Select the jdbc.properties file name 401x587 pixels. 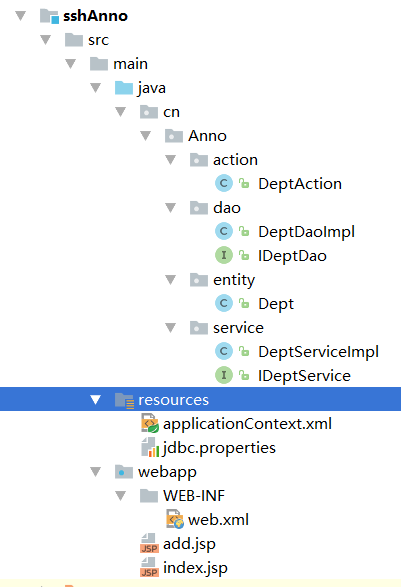pyautogui.click(x=219, y=448)
